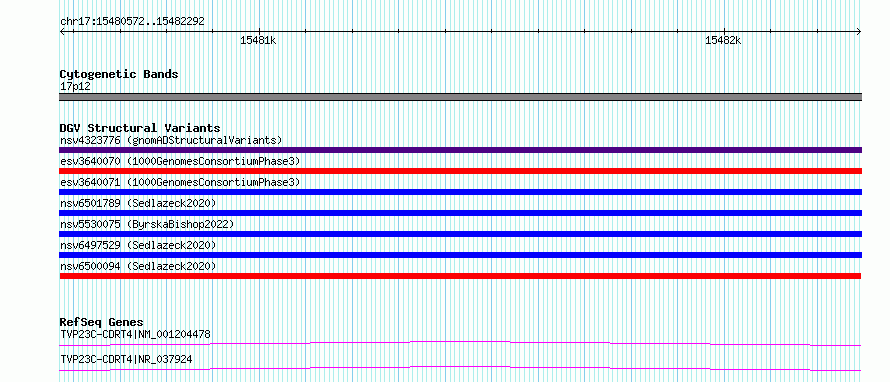The image size is (890, 382).
Task: Open the nsv6500094 Sedlazeck2020 label
Action: tap(138, 266)
